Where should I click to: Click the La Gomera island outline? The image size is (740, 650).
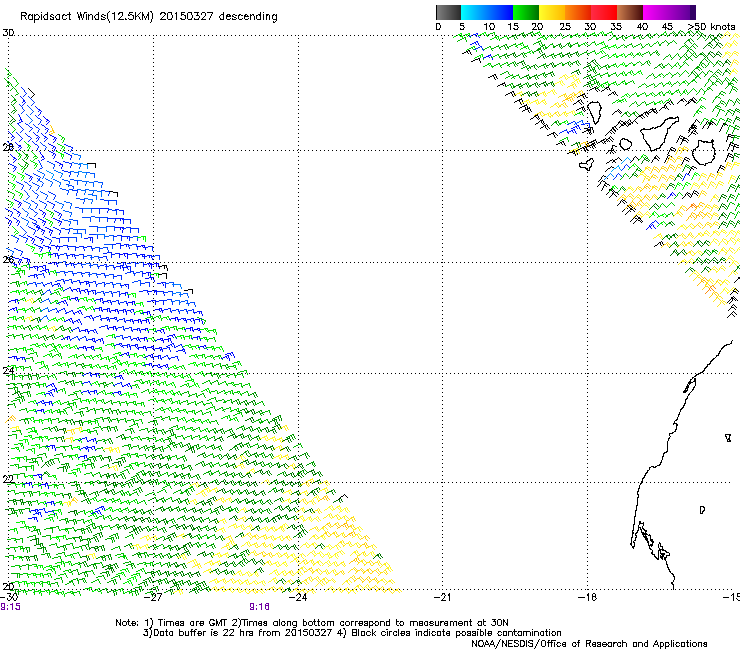pyautogui.click(x=626, y=144)
